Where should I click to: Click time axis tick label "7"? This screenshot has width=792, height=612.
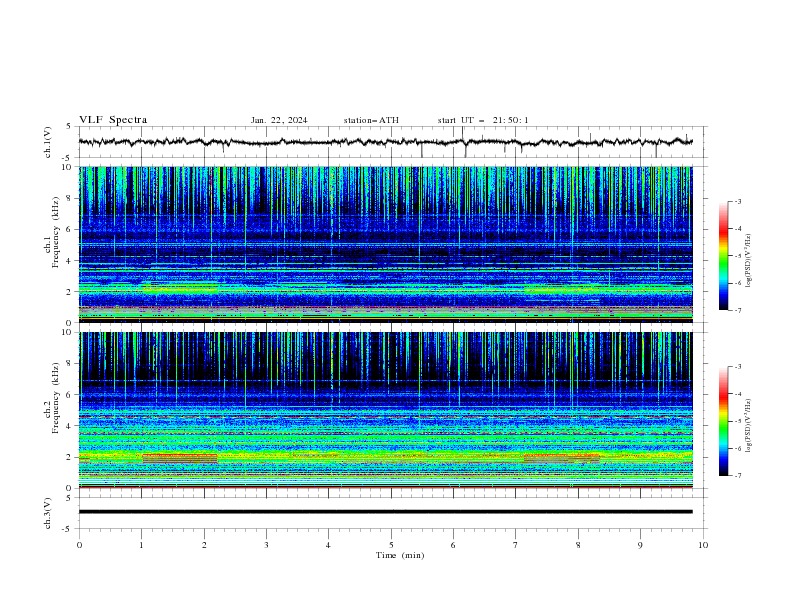pos(516,545)
